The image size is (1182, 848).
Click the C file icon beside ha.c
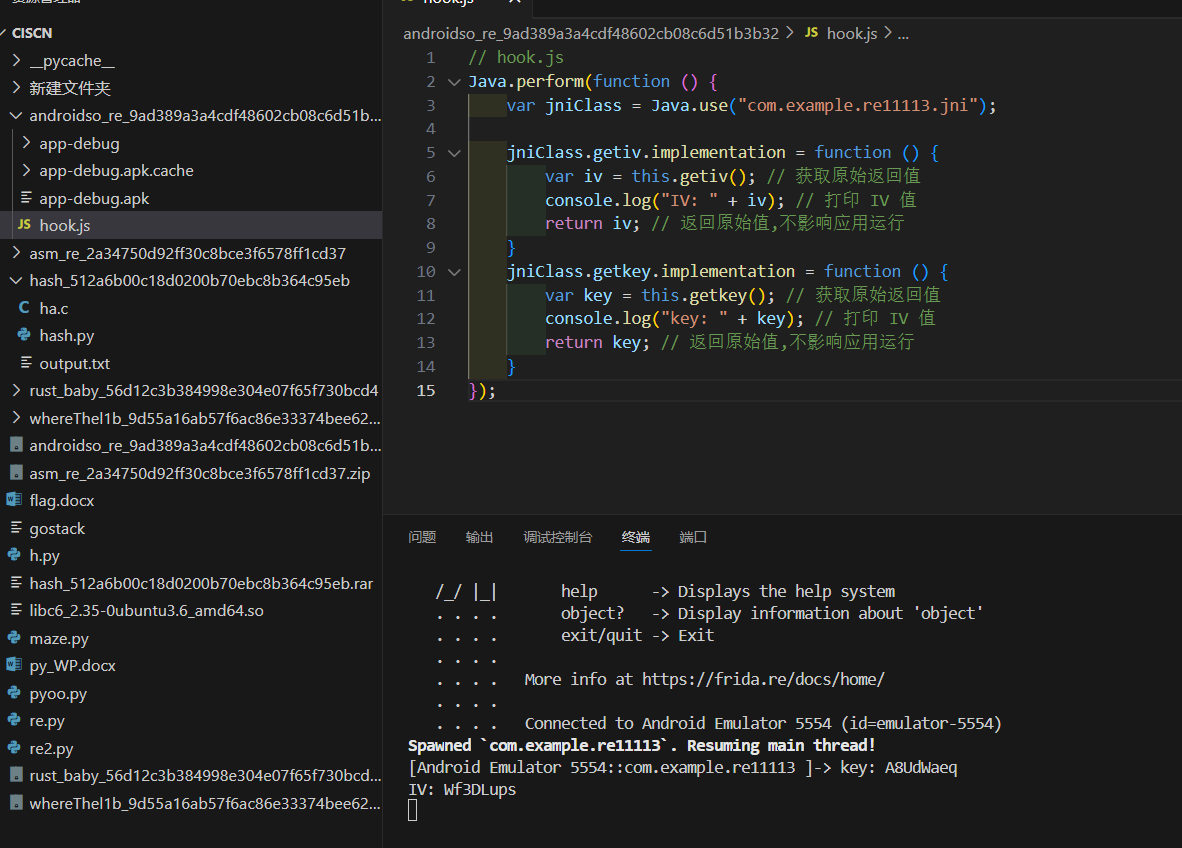coord(24,308)
